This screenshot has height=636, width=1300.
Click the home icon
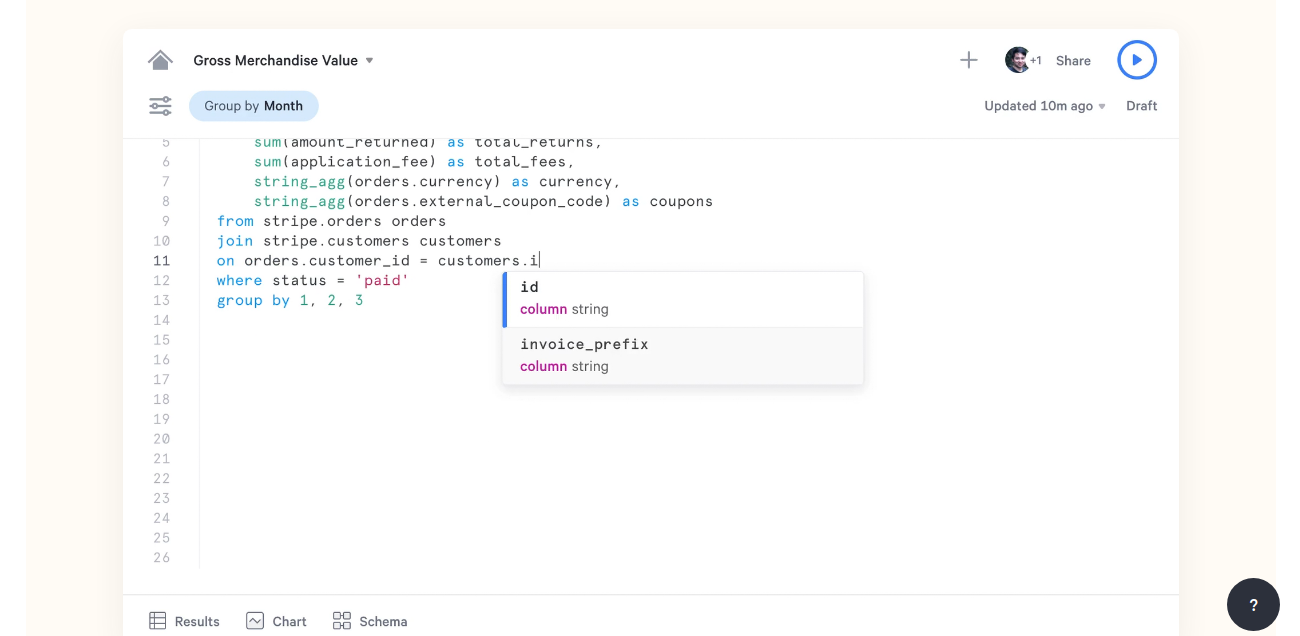[160, 61]
